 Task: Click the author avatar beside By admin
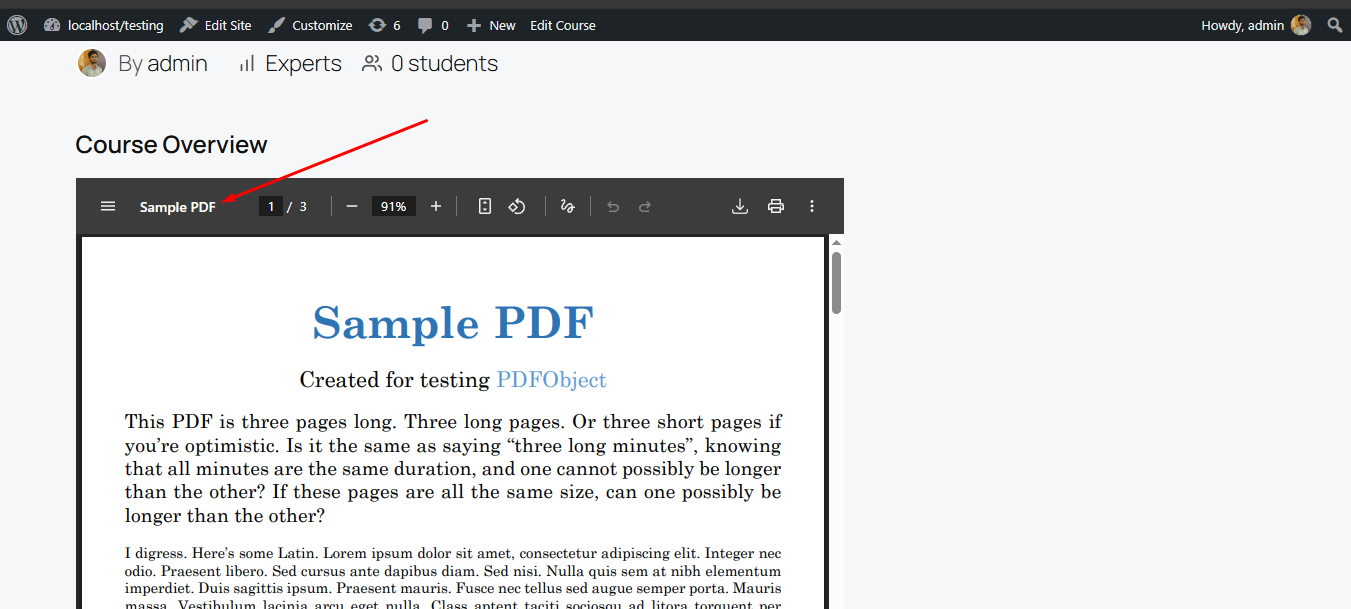92,63
